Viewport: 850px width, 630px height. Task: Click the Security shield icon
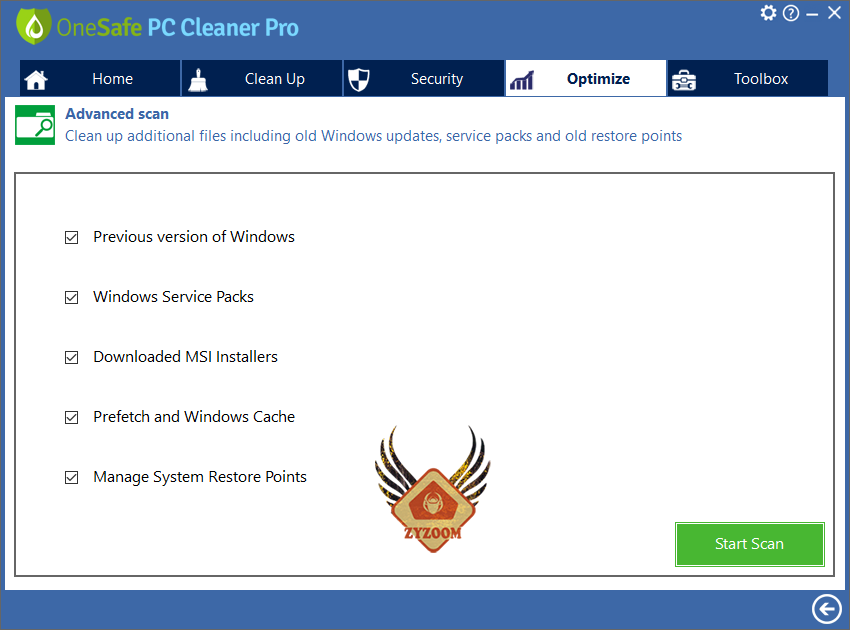tap(358, 80)
